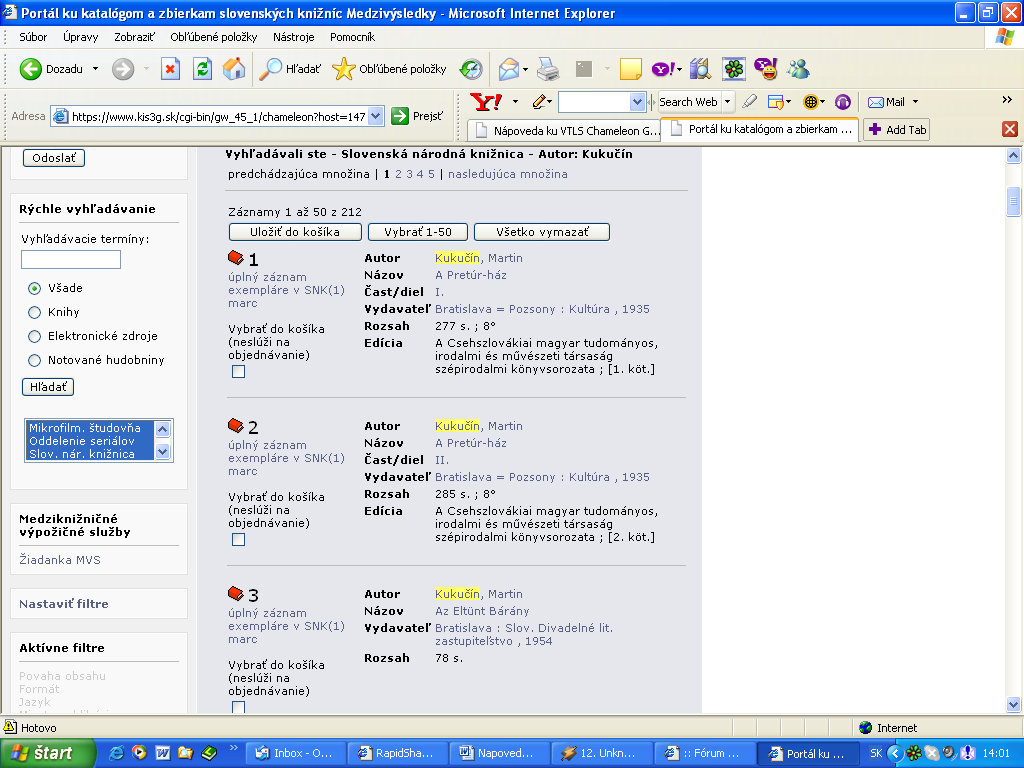The width and height of the screenshot is (1024, 768).
Task: Click the red book icon of record 1
Action: [236, 258]
